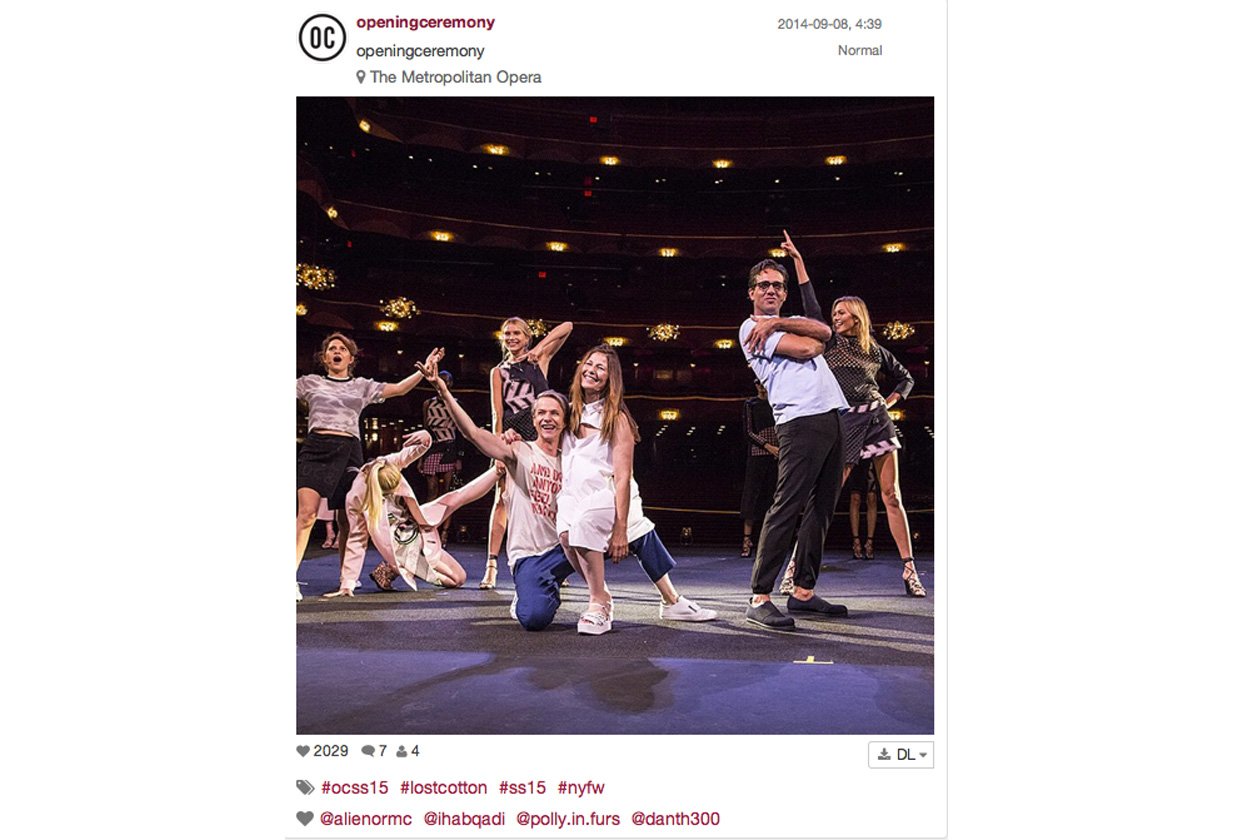Click the heart icon before liker names
1260x840 pixels.
[305, 819]
